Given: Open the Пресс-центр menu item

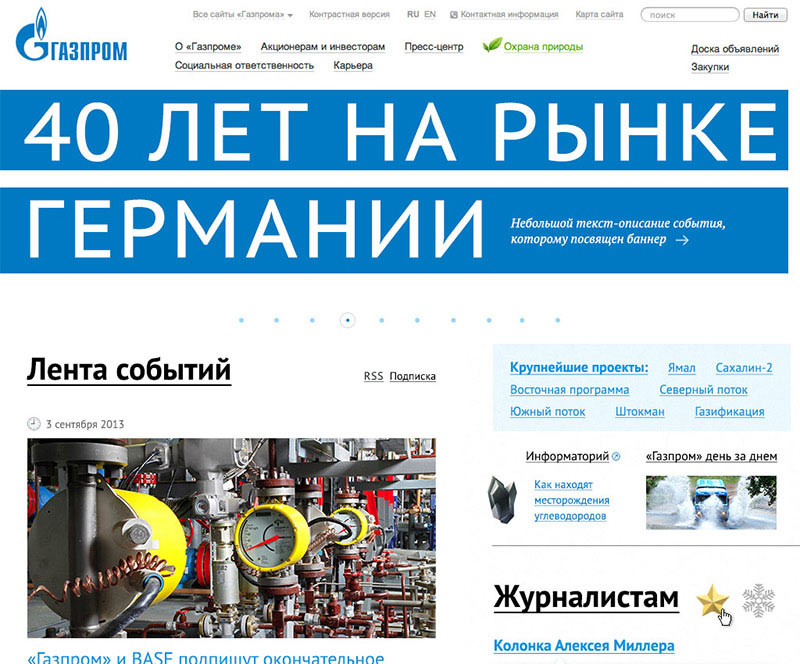Looking at the screenshot, I should click(434, 47).
